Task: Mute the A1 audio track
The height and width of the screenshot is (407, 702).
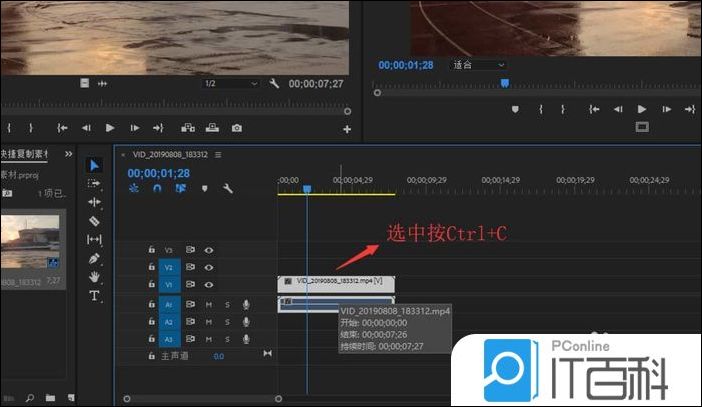Action: pyautogui.click(x=209, y=304)
